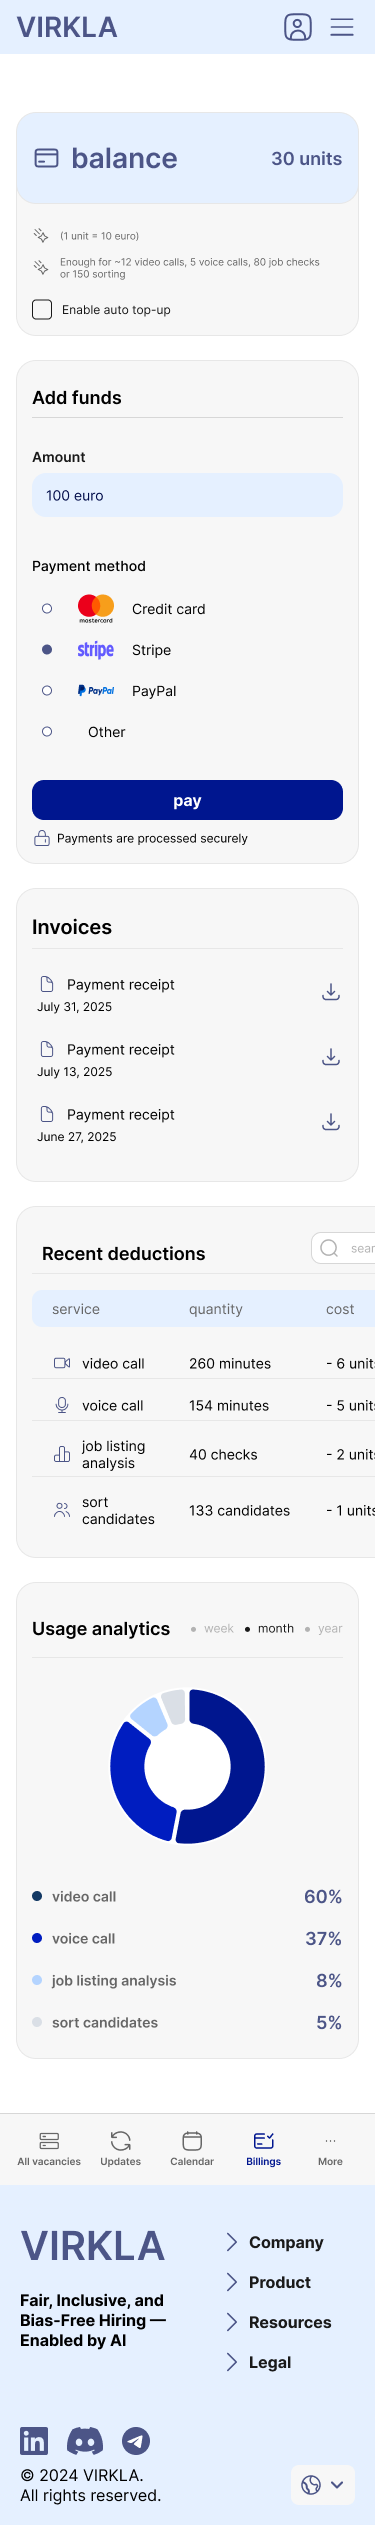This screenshot has width=375, height=2525.
Task: Download the June 27, 2025 receipt
Action: [x=331, y=1122]
